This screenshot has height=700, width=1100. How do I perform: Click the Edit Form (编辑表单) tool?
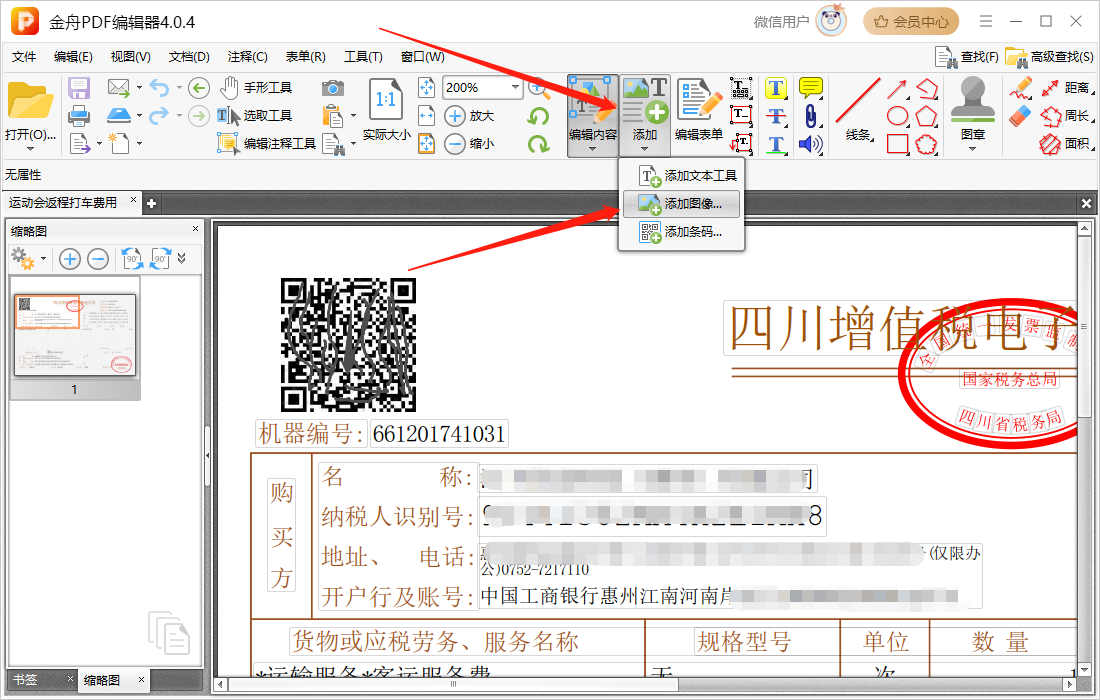[x=699, y=111]
